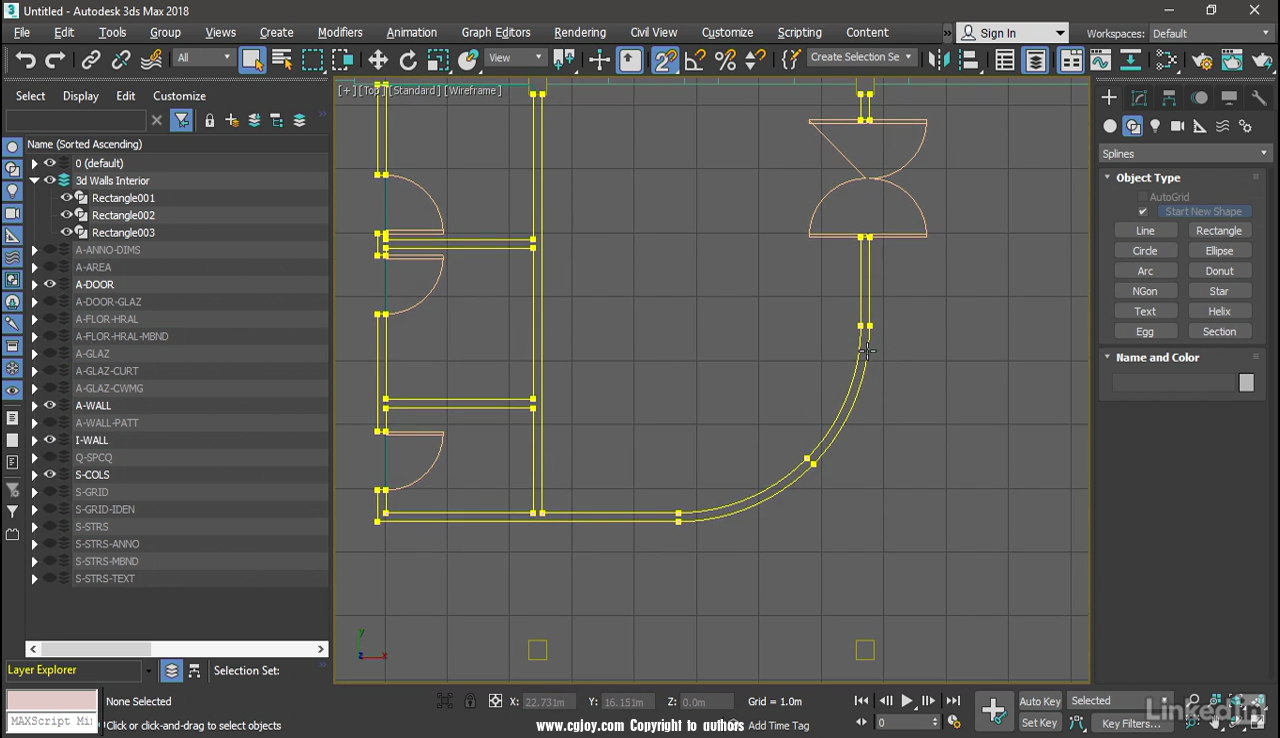Screen dimensions: 1280x738
Task: Select the Select and Link tool
Action: [x=91, y=59]
